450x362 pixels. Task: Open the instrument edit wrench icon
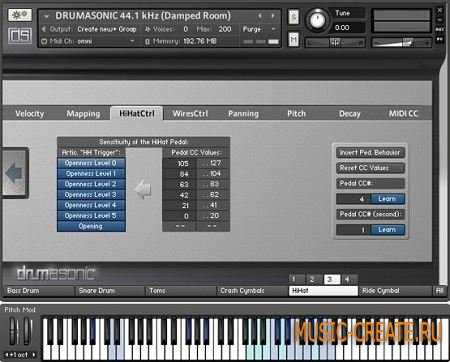[x=20, y=15]
